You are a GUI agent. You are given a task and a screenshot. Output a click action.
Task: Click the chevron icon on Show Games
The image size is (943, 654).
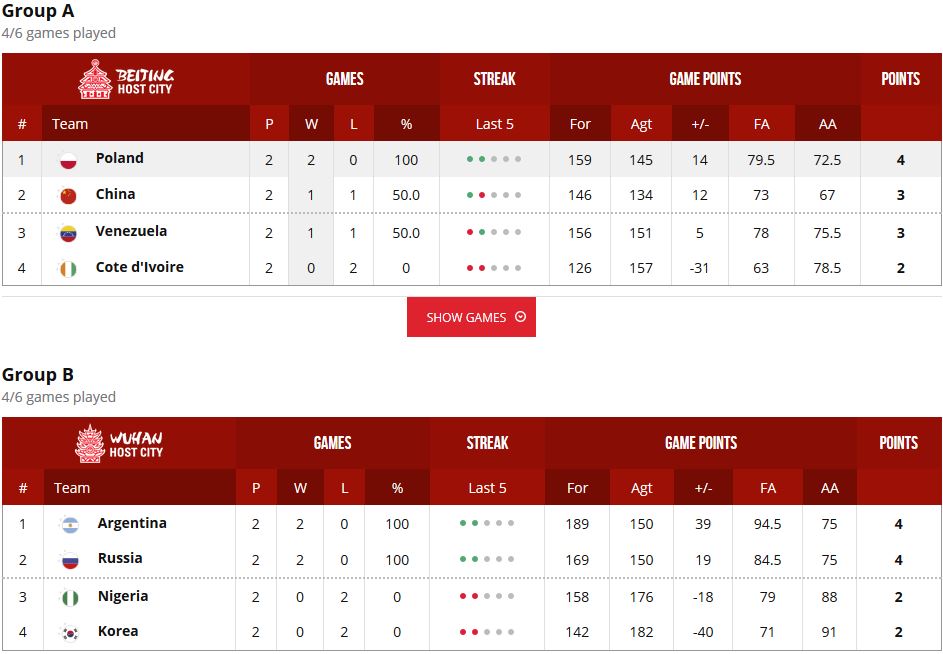pos(521,316)
